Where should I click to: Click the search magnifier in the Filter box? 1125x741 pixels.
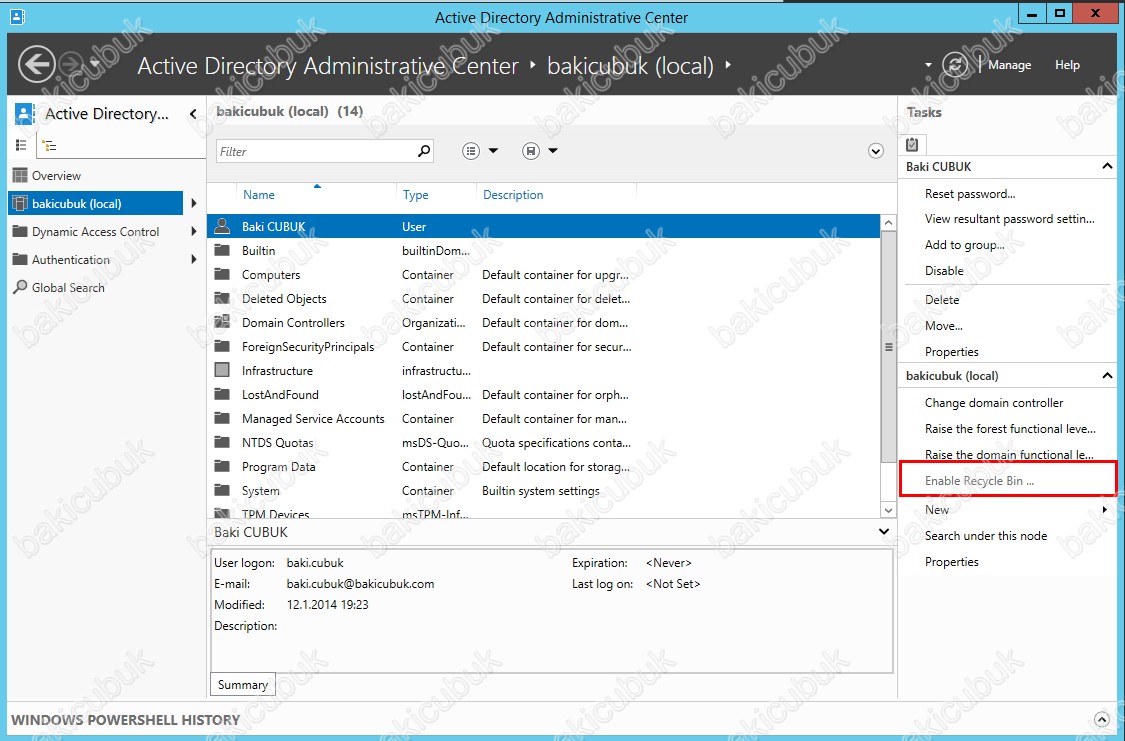(x=424, y=151)
